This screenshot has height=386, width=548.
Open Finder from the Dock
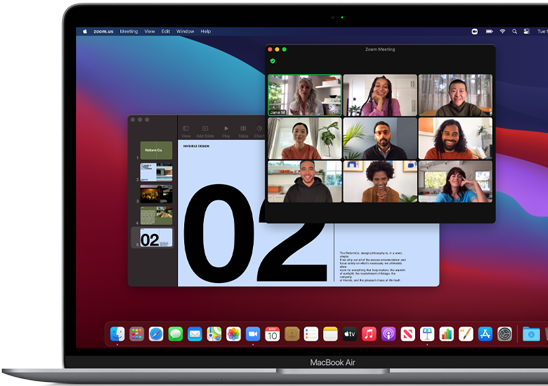pos(117,334)
